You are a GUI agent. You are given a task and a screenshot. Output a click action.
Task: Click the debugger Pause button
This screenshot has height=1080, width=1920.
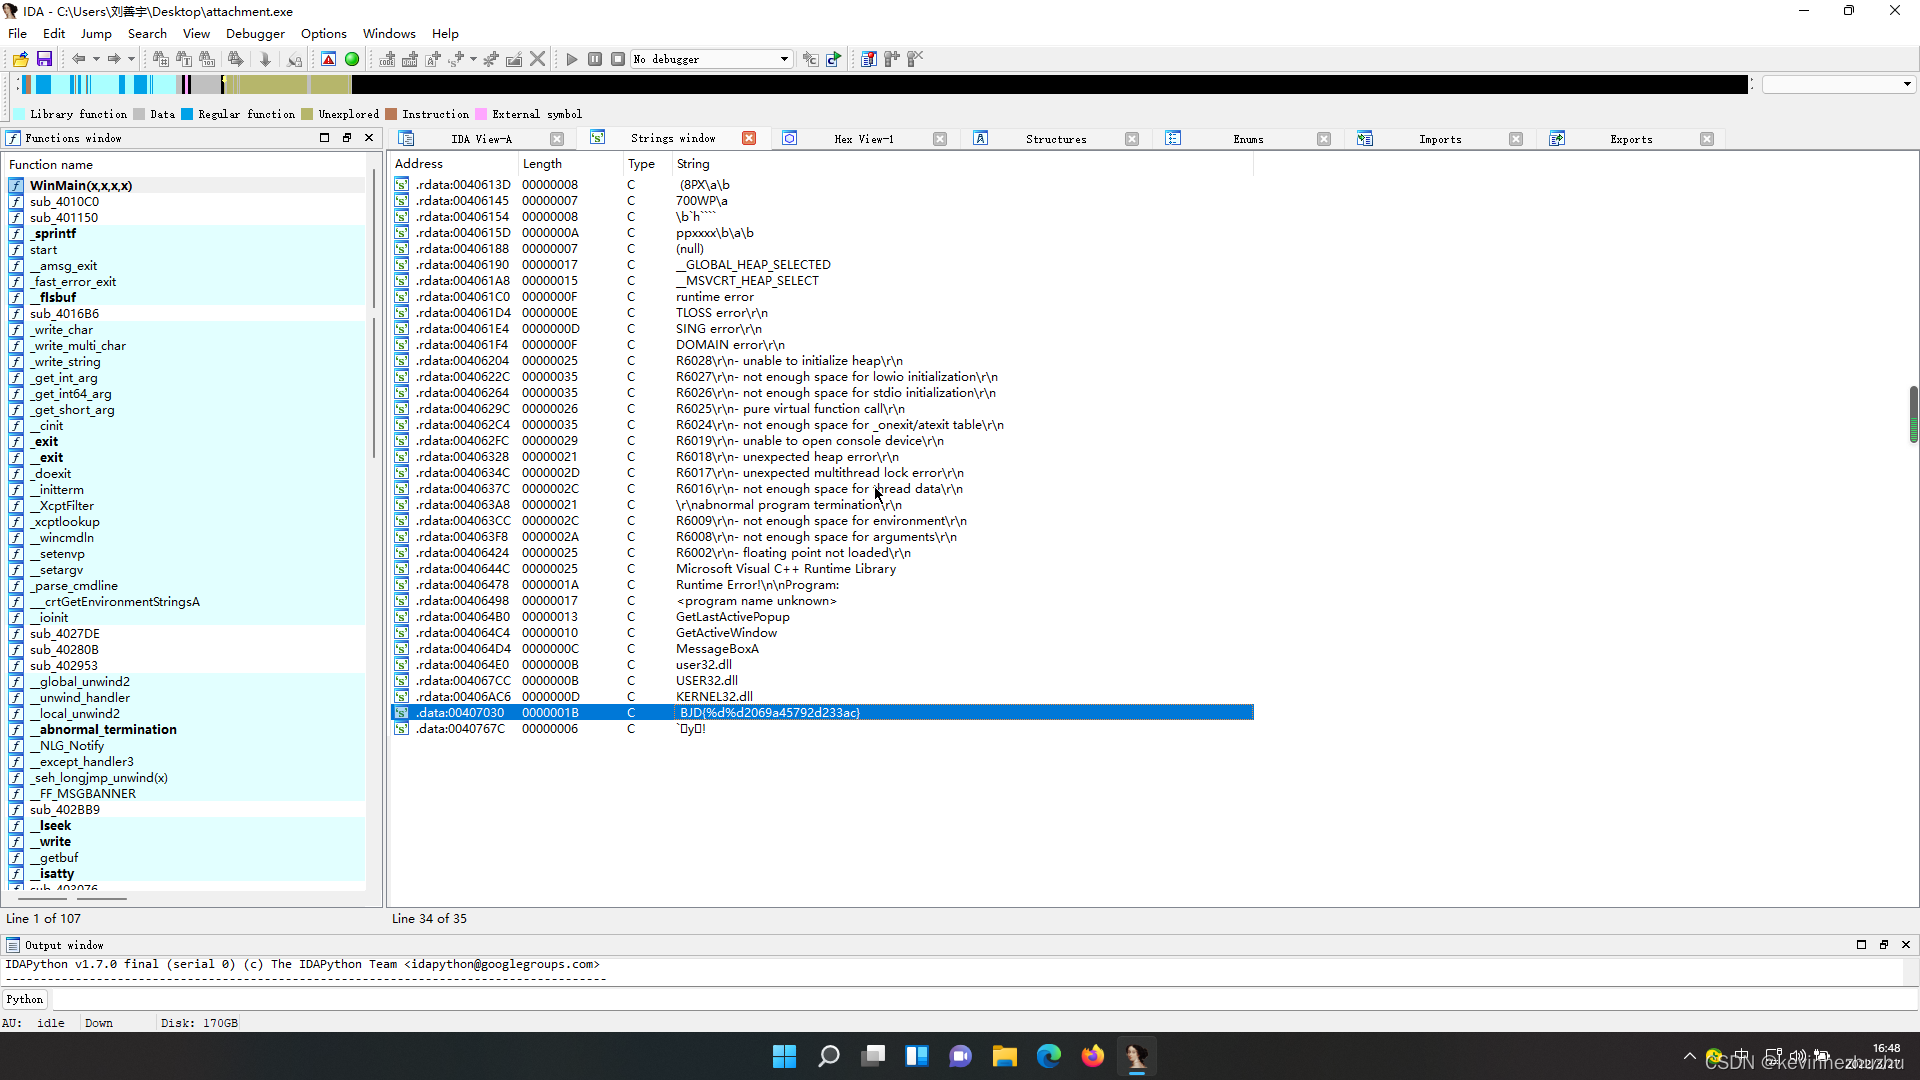tap(595, 59)
